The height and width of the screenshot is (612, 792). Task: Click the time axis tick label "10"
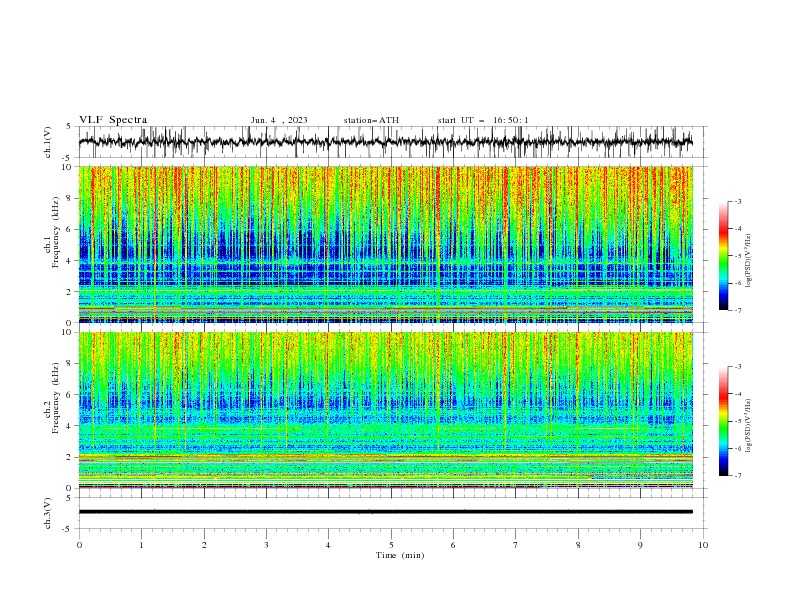703,545
